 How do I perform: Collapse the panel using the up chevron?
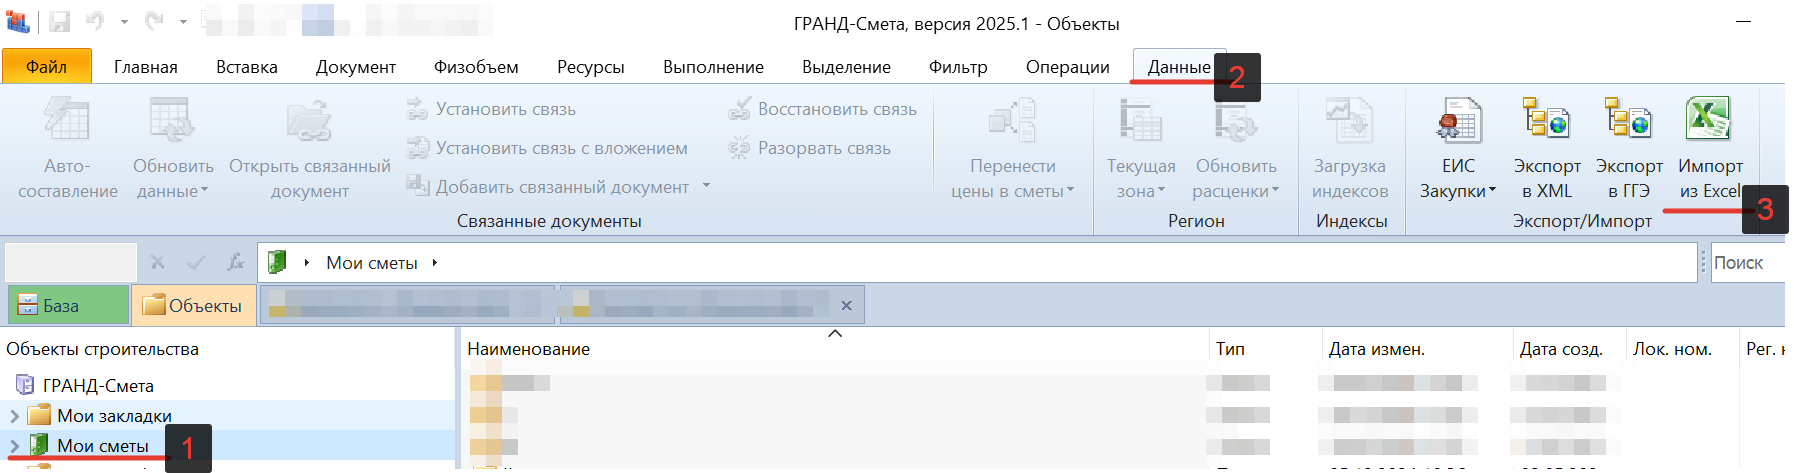click(835, 333)
